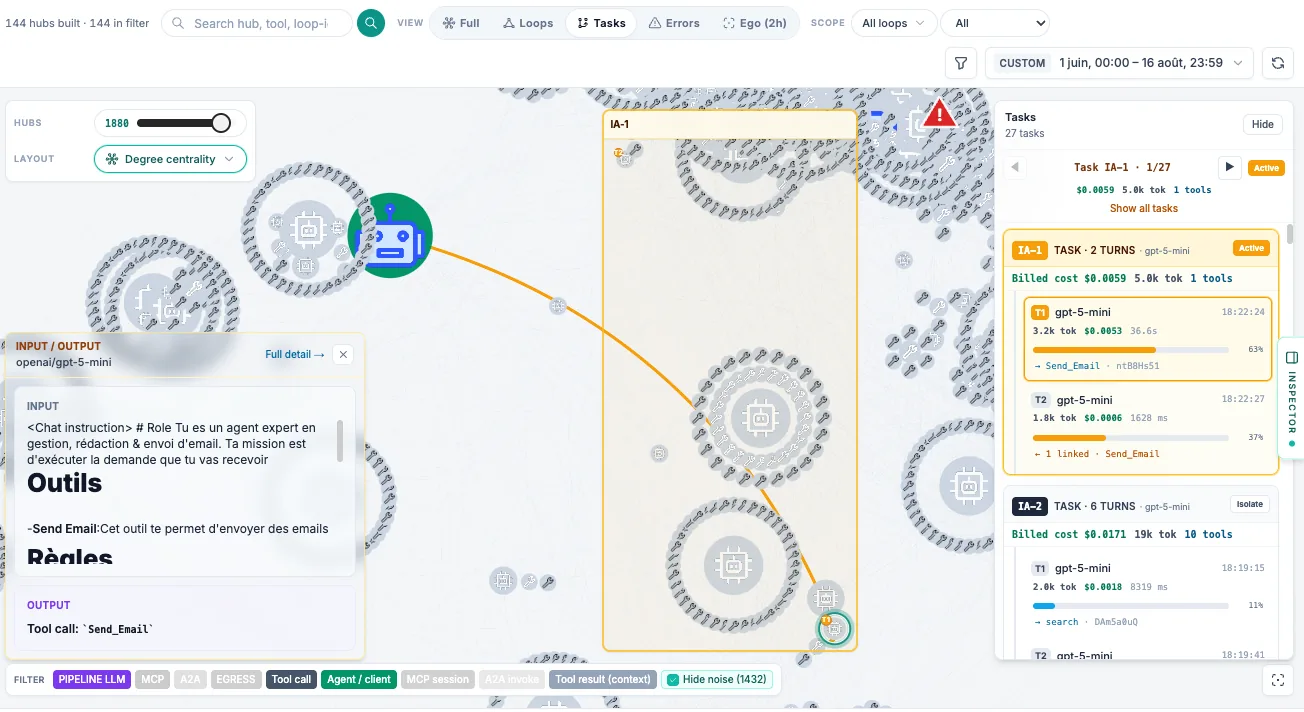Adjust the Hubs slider handle
The image size is (1304, 712).
pyautogui.click(x=221, y=123)
